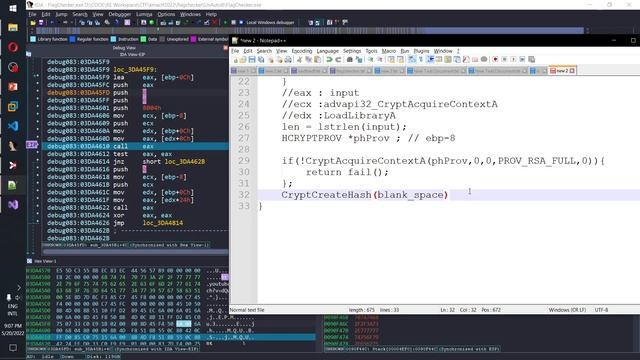Click Notepad++ Find (binoculars) toolbar icon

coord(350,60)
